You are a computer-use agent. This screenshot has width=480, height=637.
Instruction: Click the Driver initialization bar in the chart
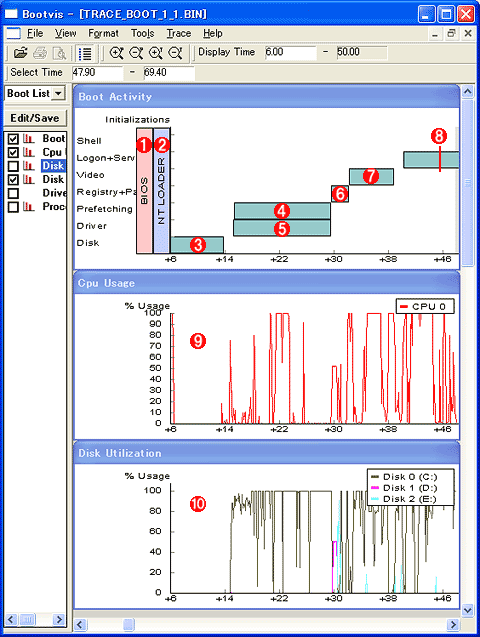pos(282,228)
